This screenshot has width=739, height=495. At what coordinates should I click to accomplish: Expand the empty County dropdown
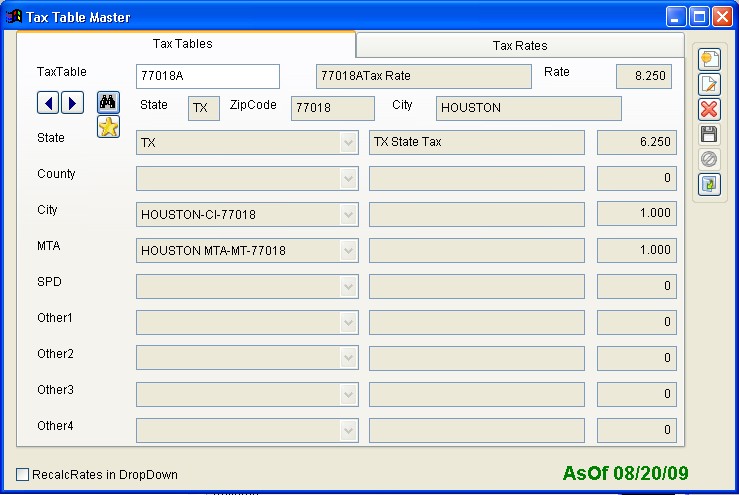tap(348, 179)
